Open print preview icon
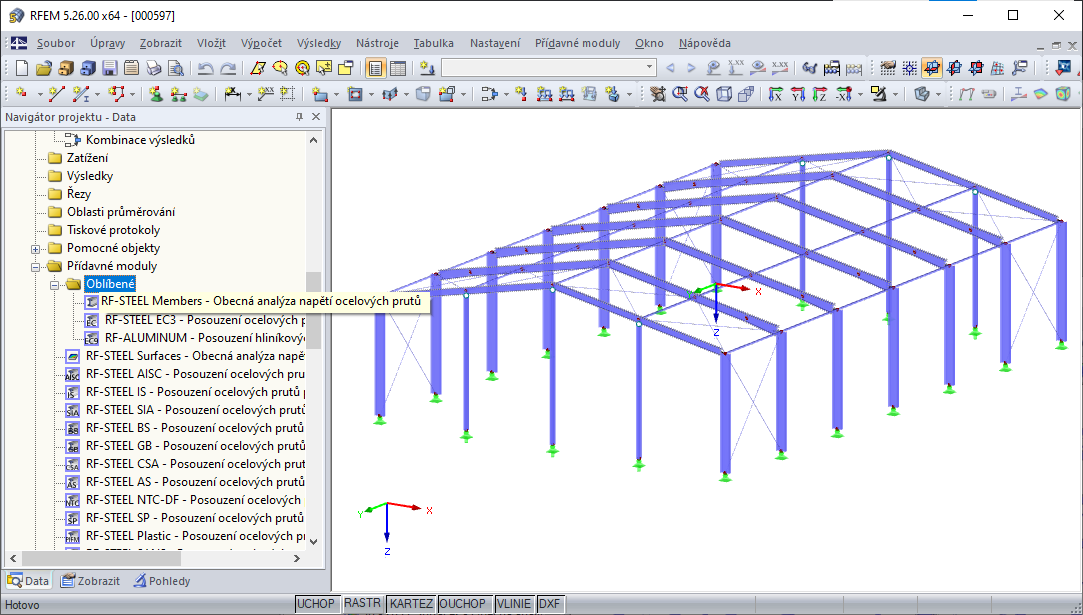The width and height of the screenshot is (1083, 615). [175, 68]
